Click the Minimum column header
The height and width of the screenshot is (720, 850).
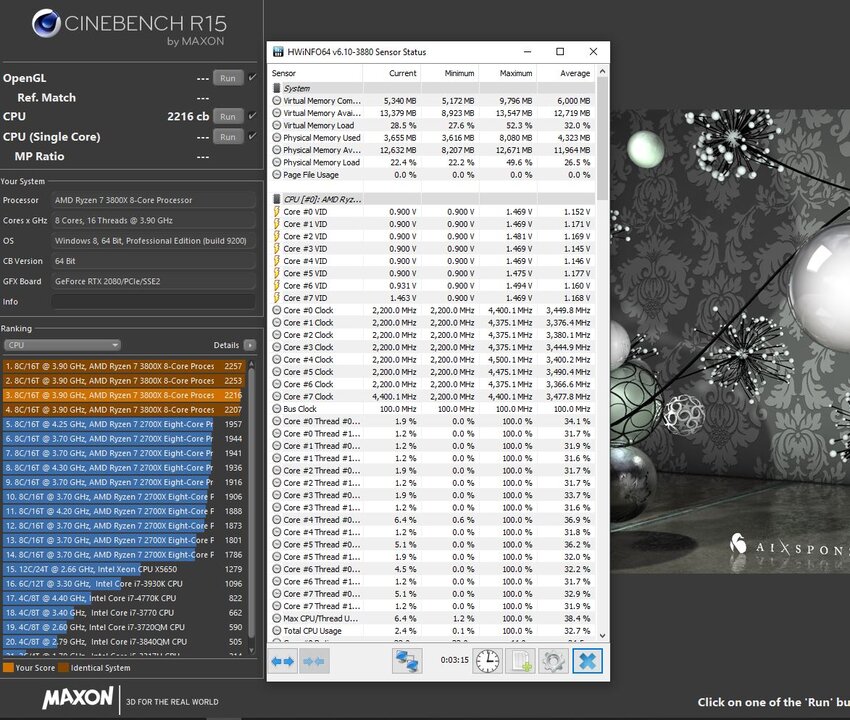tap(449, 73)
